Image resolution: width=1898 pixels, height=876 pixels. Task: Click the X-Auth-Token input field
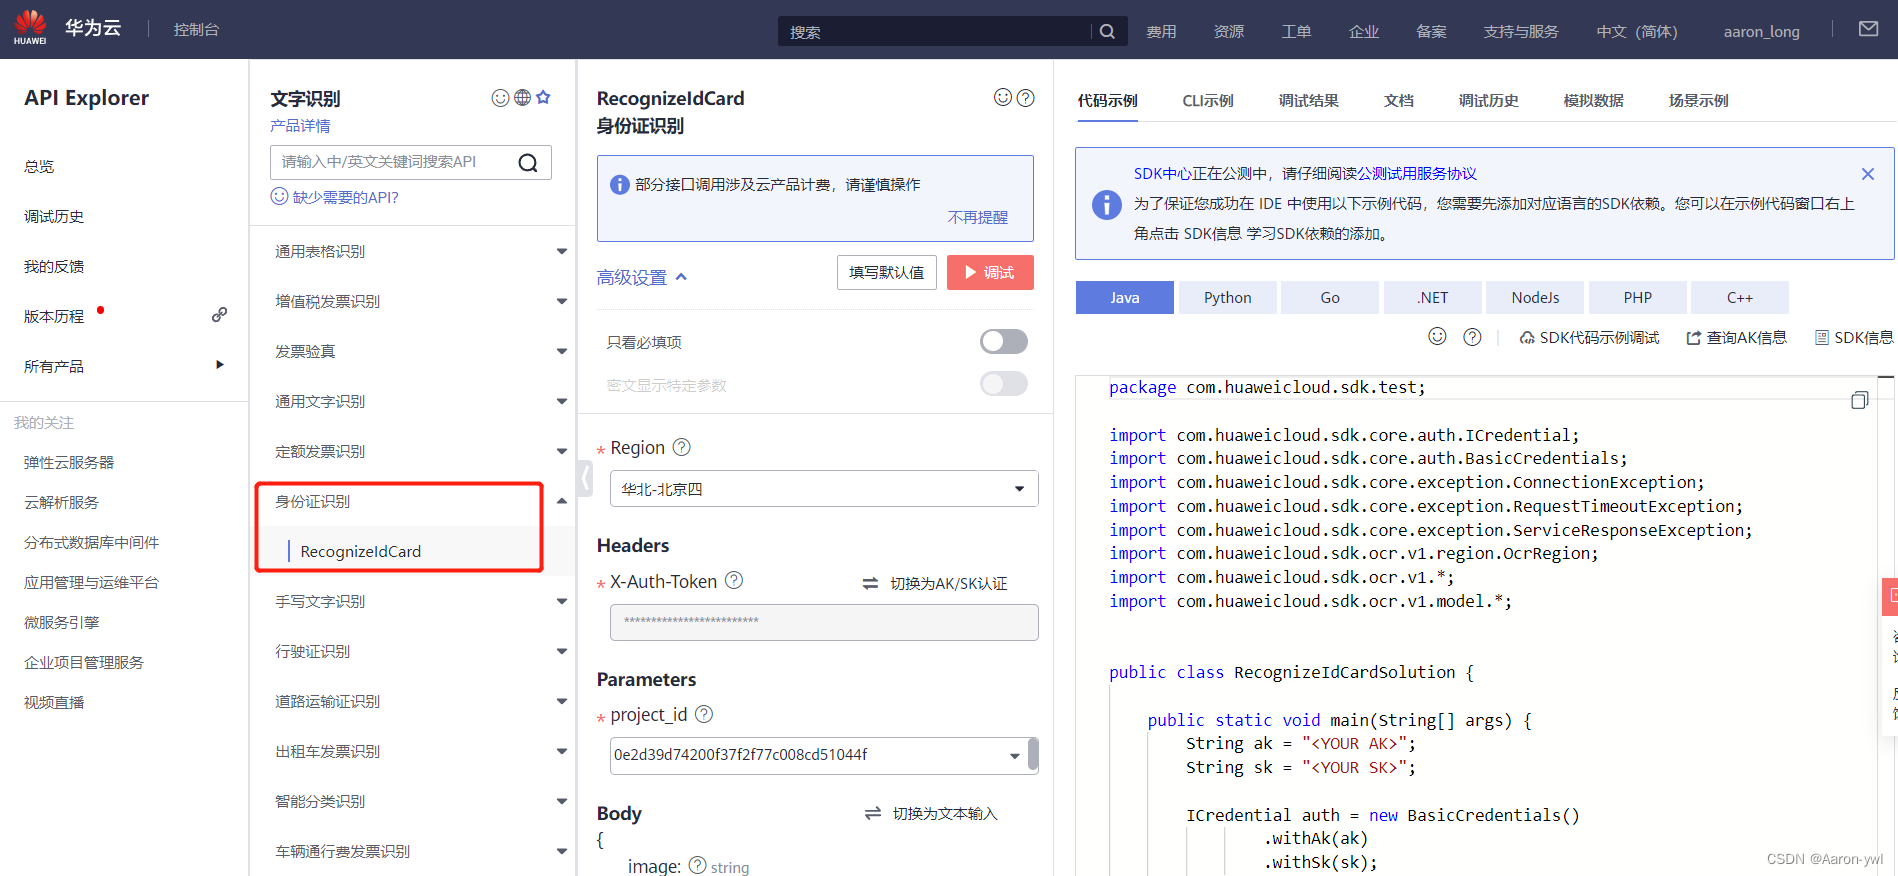(824, 622)
